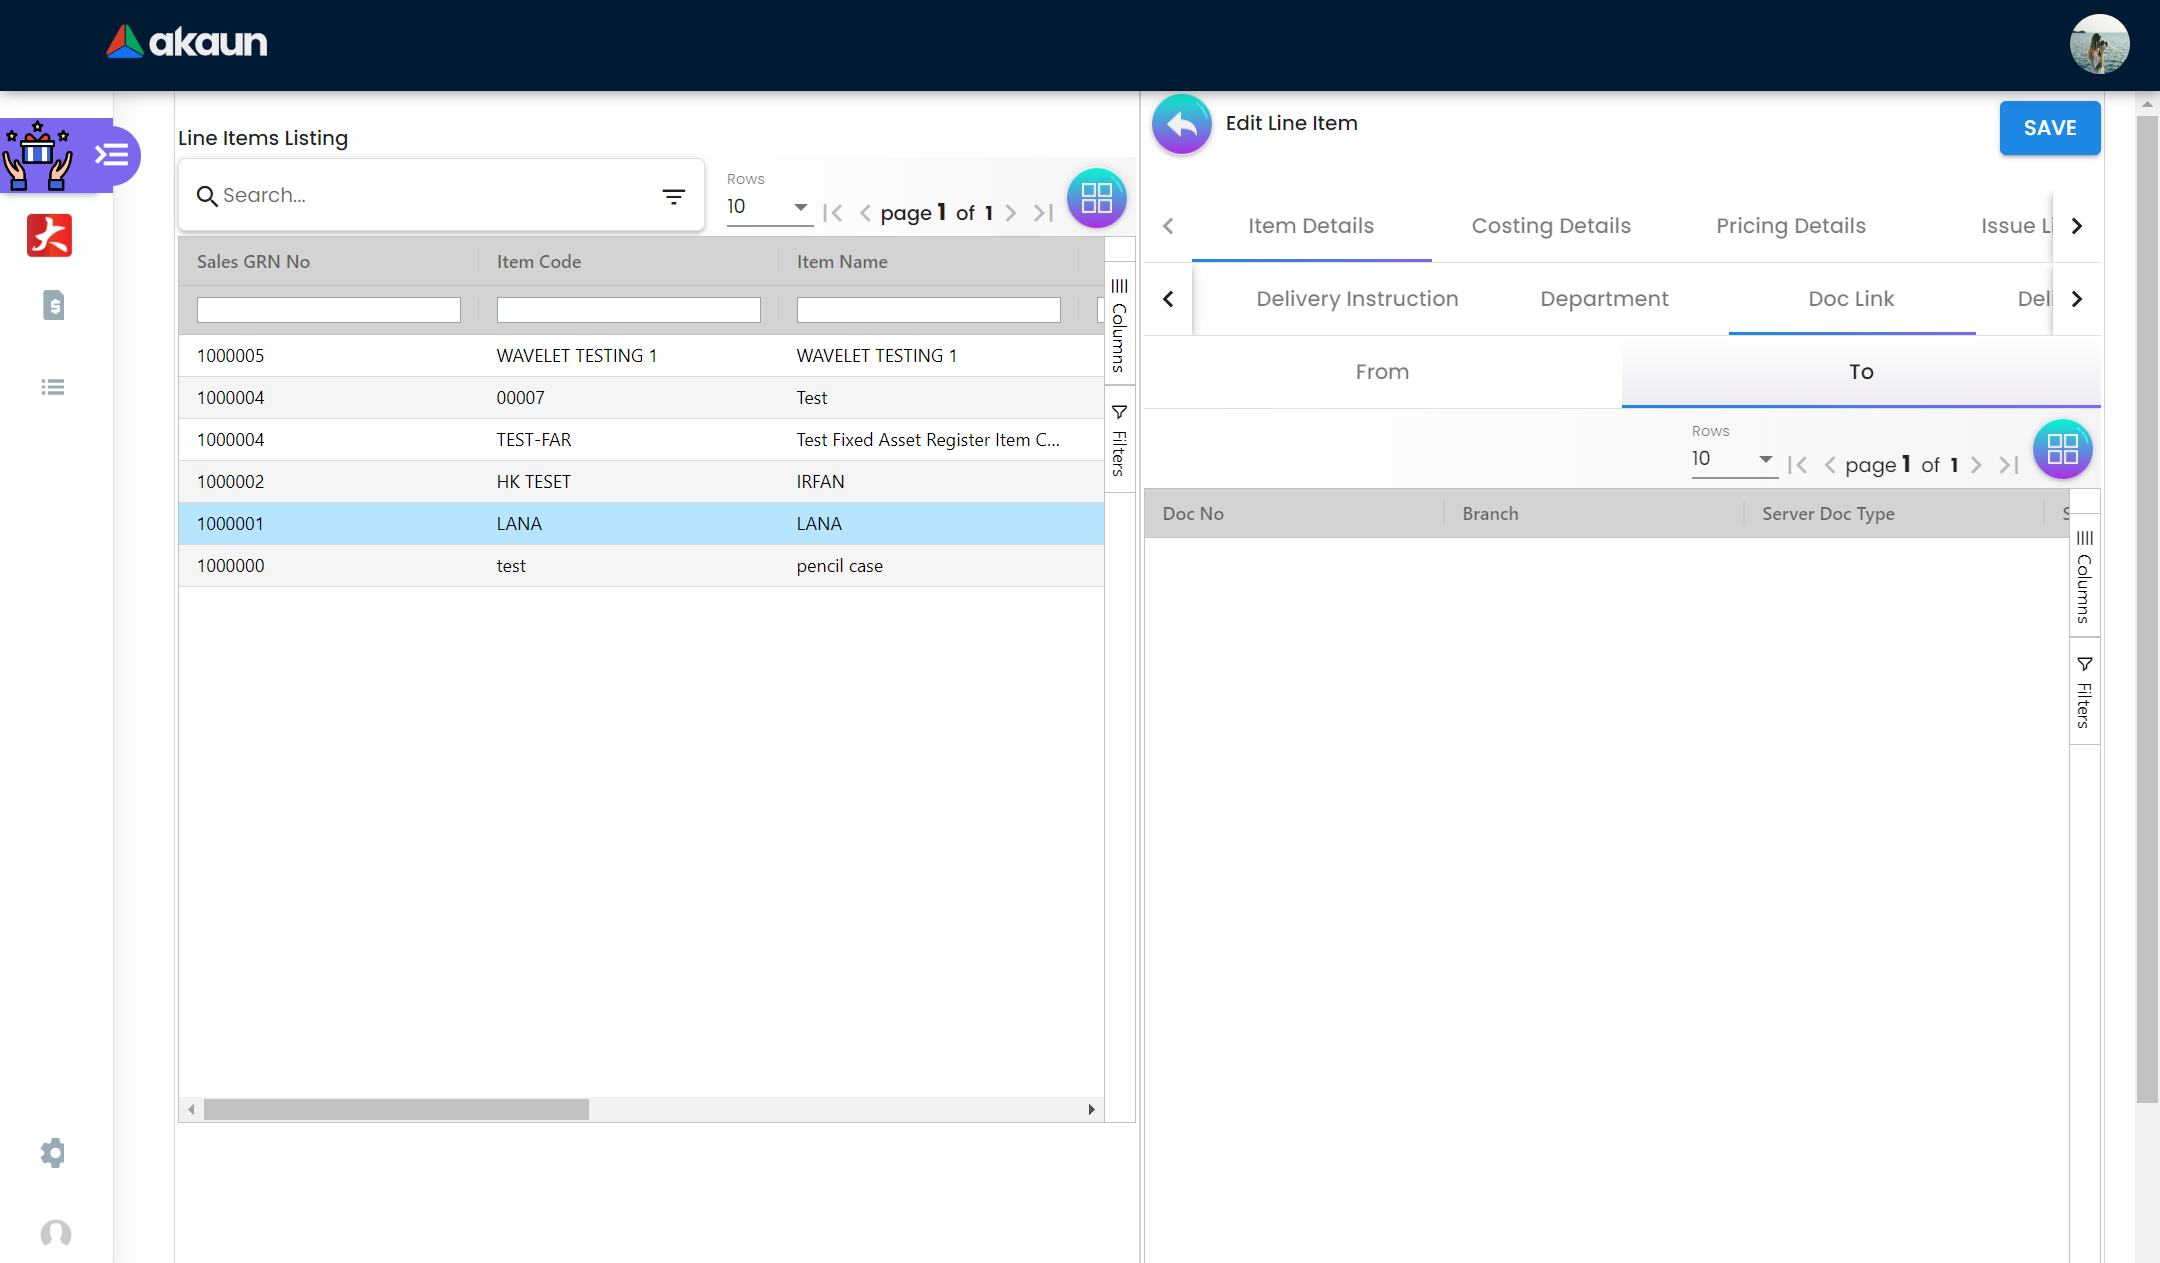Open the Rows dropdown in Line Items Listing
2160x1263 pixels.
coord(768,207)
